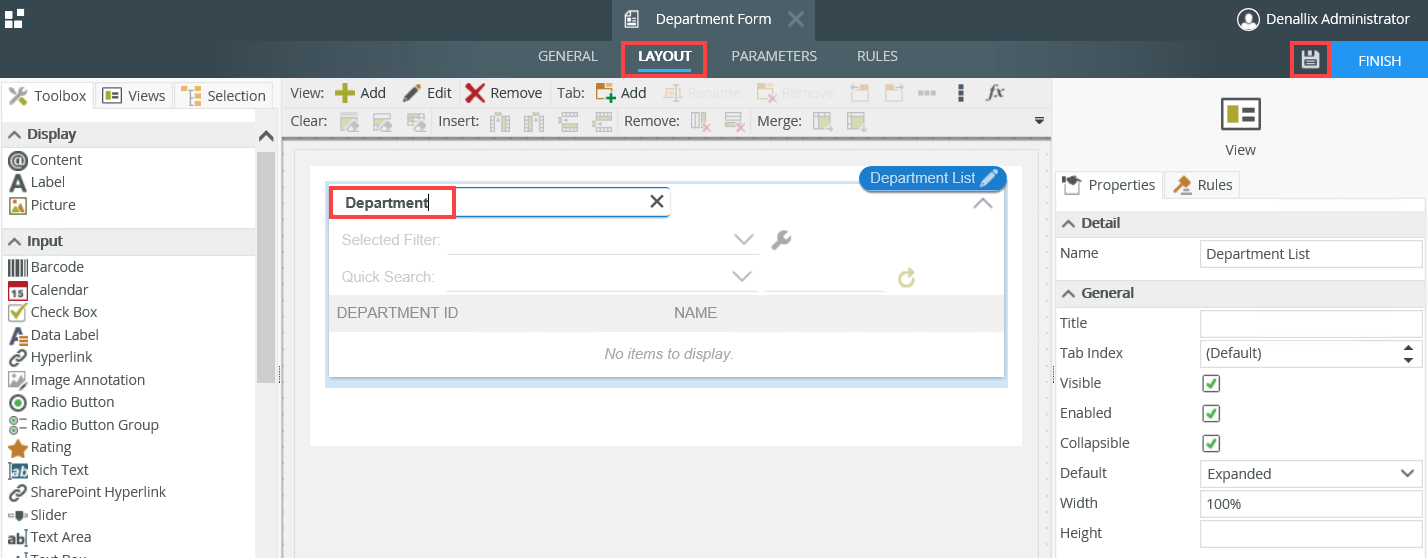Click the refresh icon near Quick Search

pyautogui.click(x=906, y=277)
